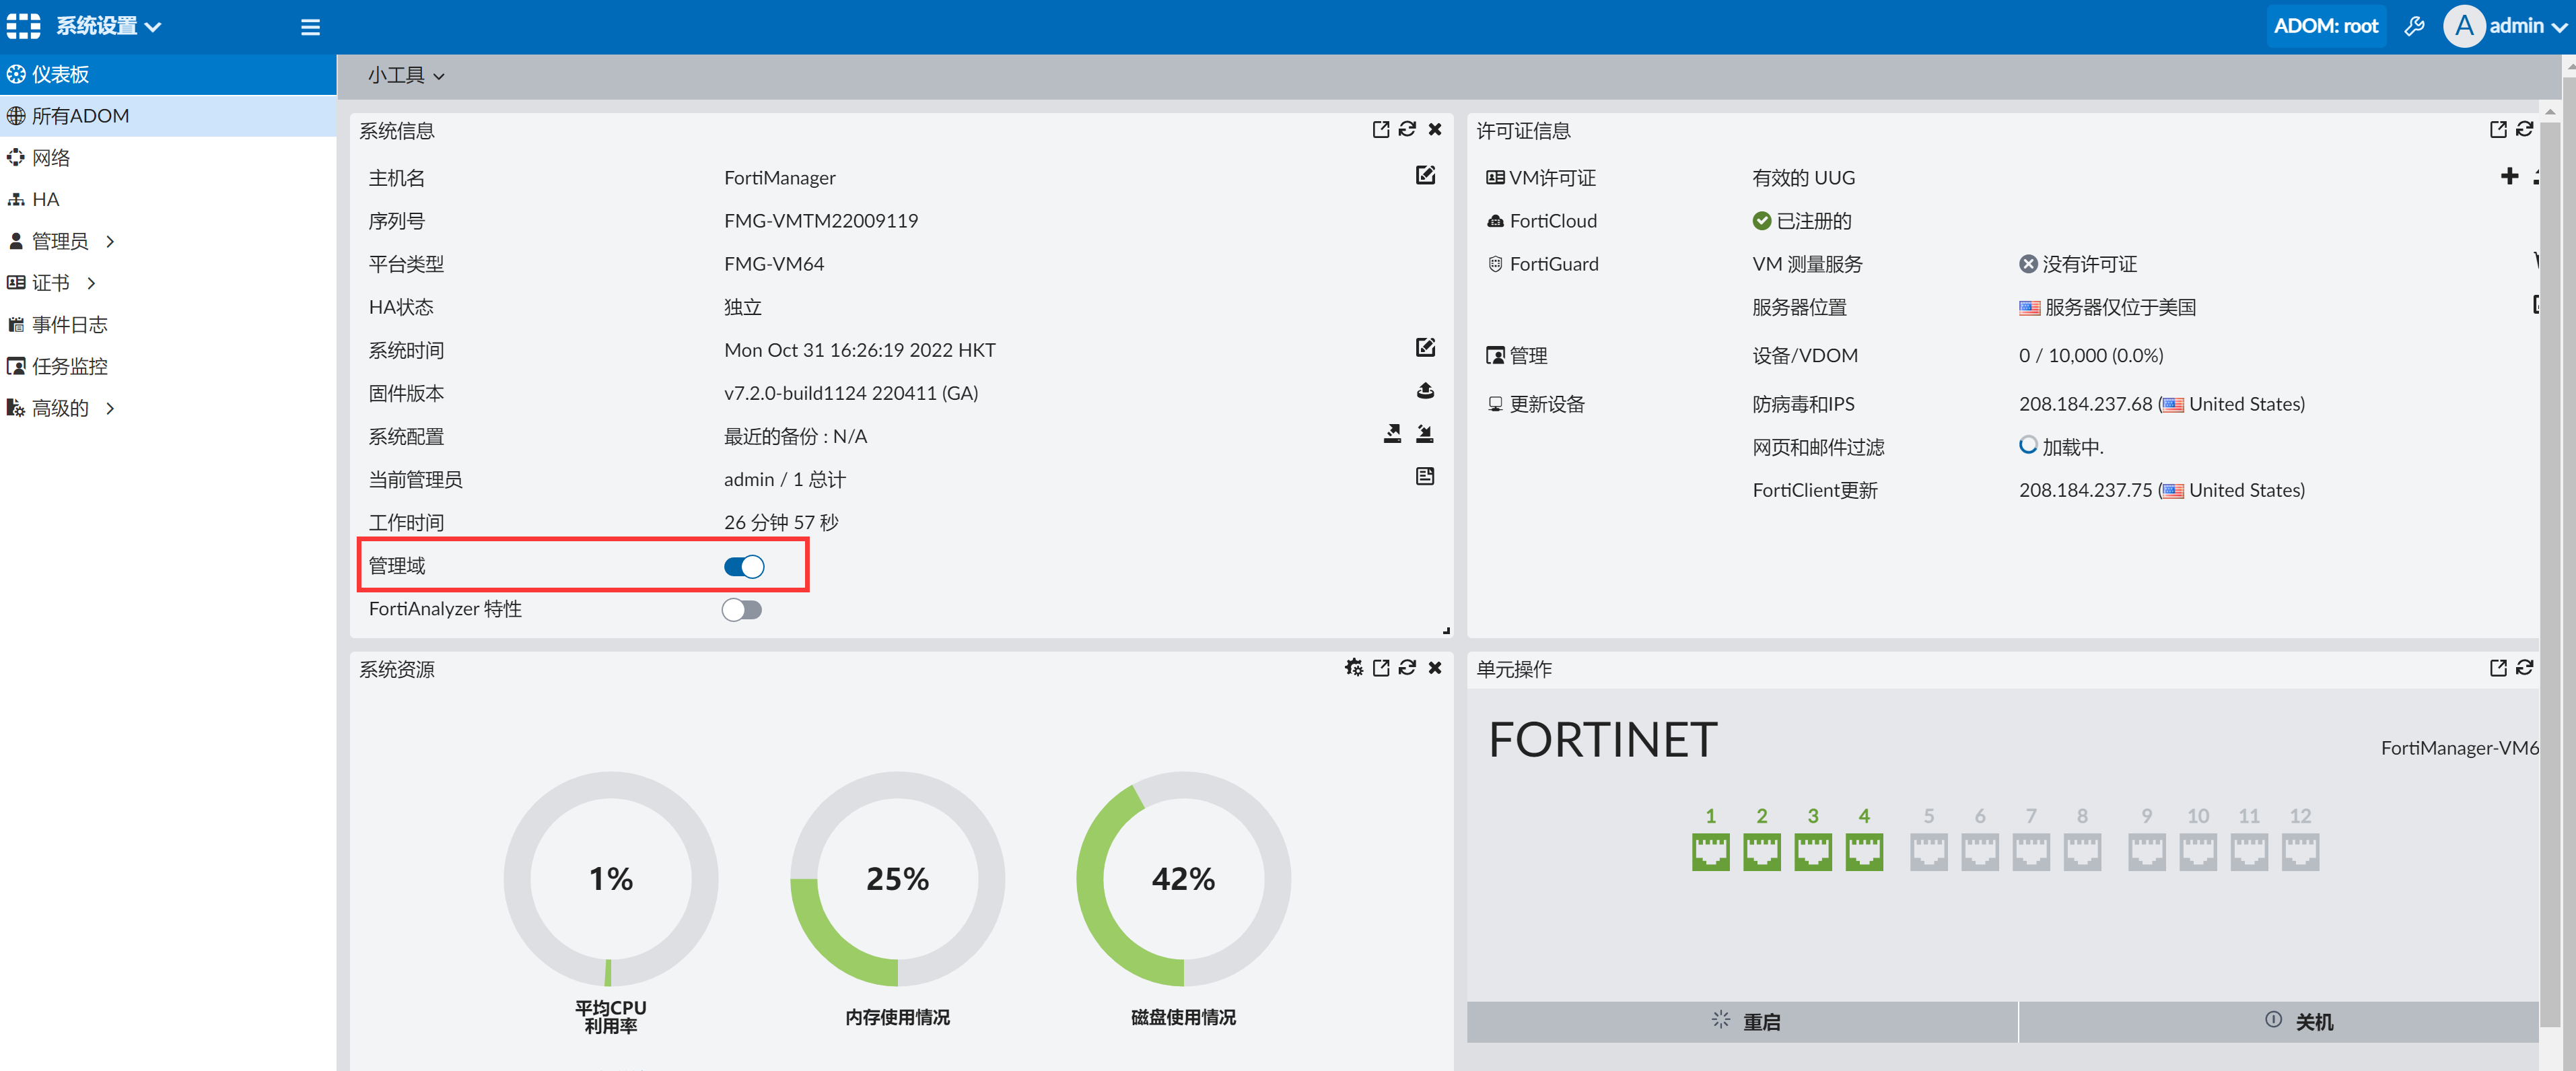2576x1071 pixels.
Task: Collapse the sidebar with the hamburger icon
Action: click(x=310, y=27)
